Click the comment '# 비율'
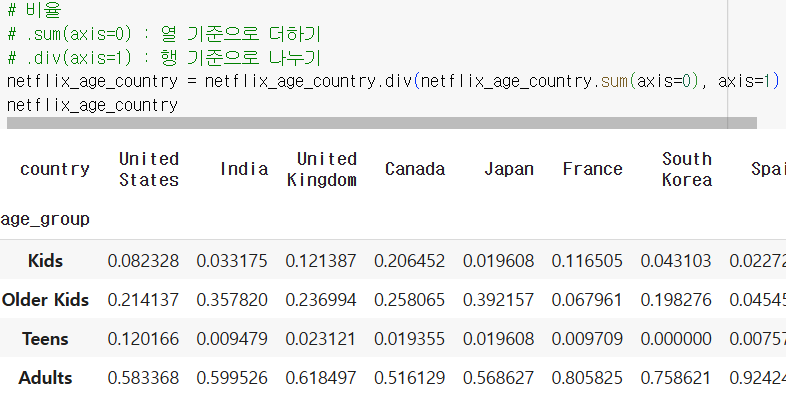 [35, 10]
